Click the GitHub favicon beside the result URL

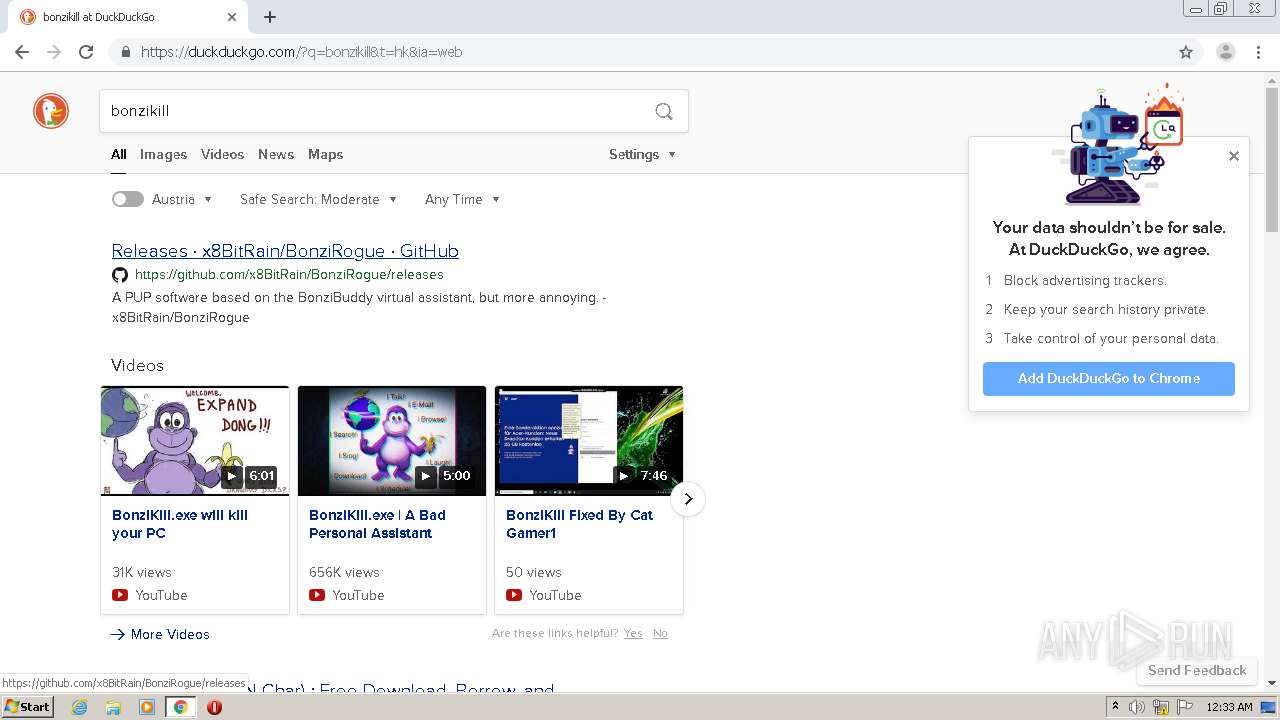tap(120, 274)
